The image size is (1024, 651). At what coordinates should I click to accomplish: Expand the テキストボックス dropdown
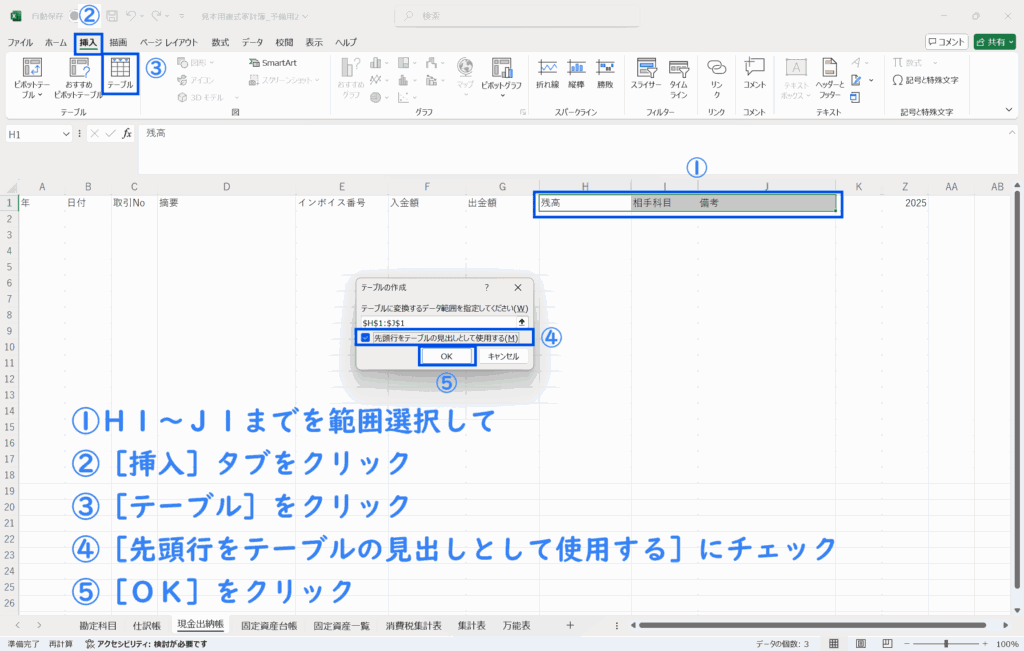tap(808, 95)
